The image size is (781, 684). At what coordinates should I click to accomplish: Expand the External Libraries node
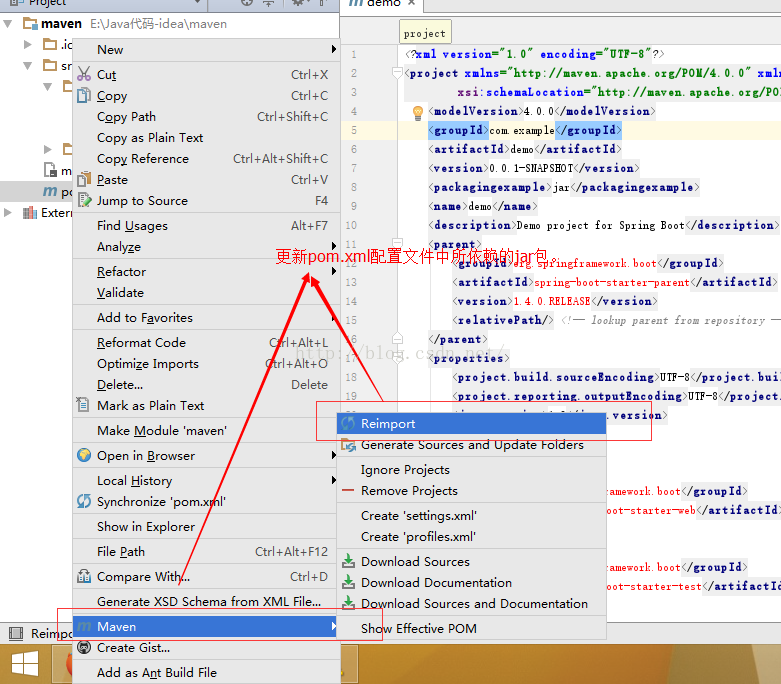tap(8, 213)
